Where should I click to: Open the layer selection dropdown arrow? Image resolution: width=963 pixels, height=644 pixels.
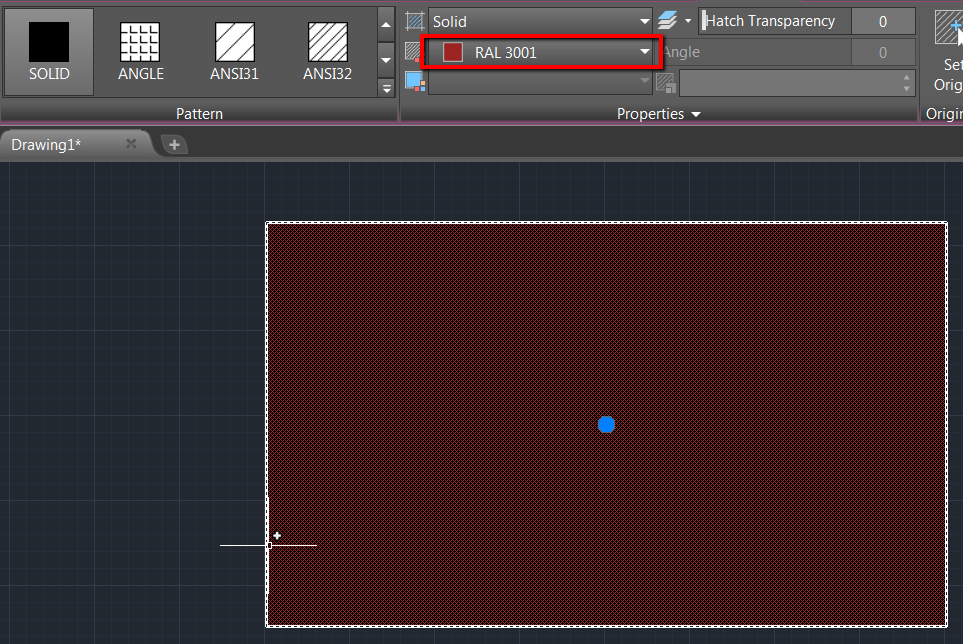point(688,20)
